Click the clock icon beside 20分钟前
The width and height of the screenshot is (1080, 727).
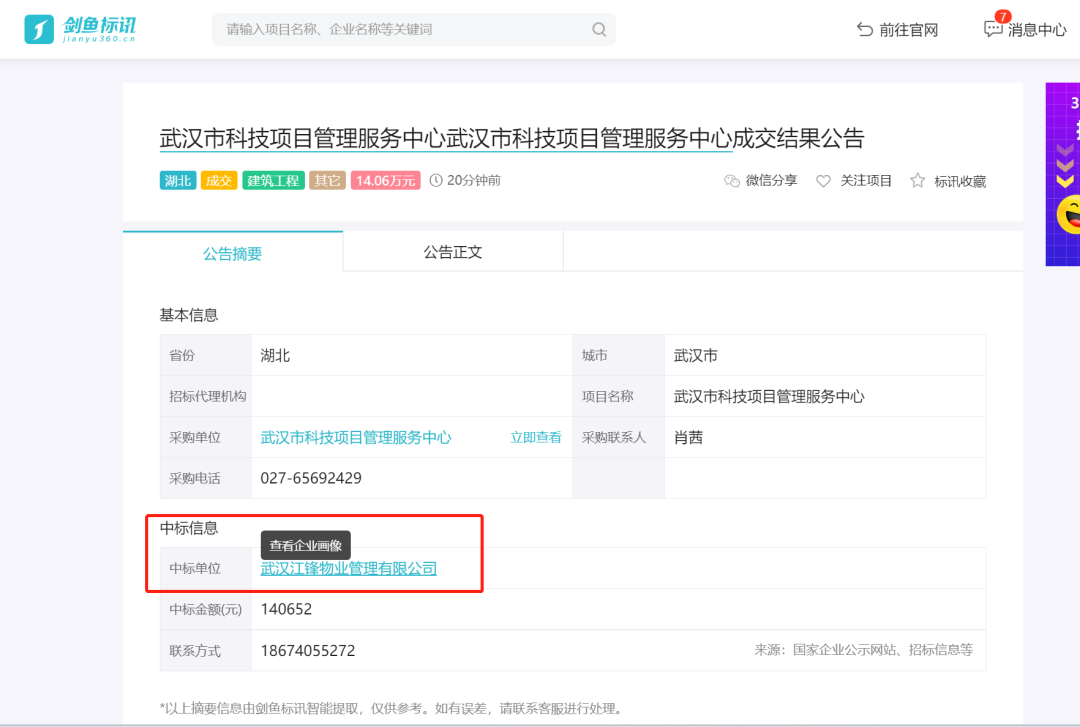click(436, 181)
